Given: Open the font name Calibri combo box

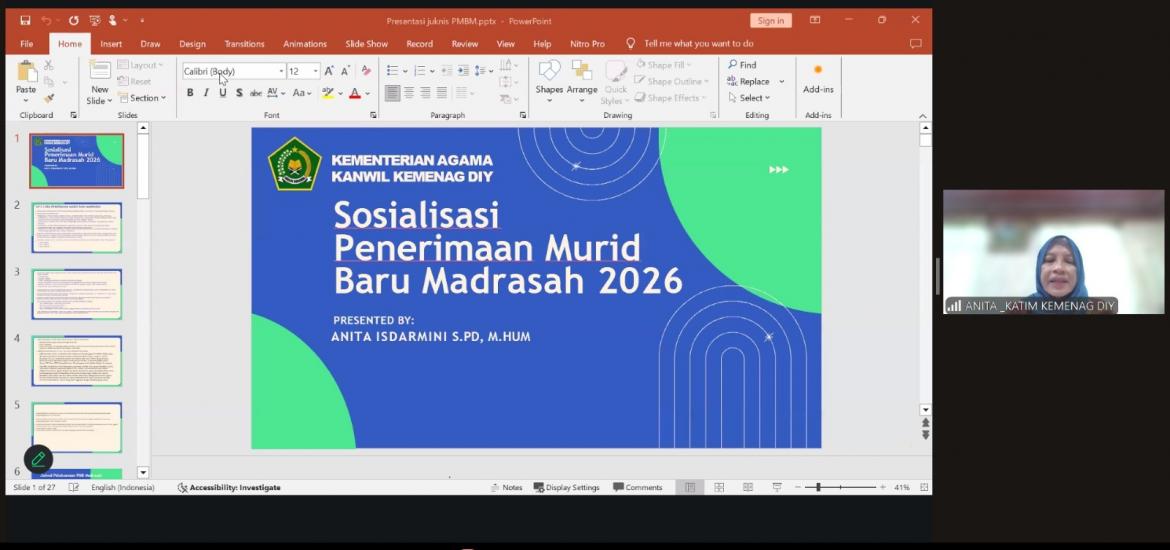Looking at the screenshot, I should point(234,71).
